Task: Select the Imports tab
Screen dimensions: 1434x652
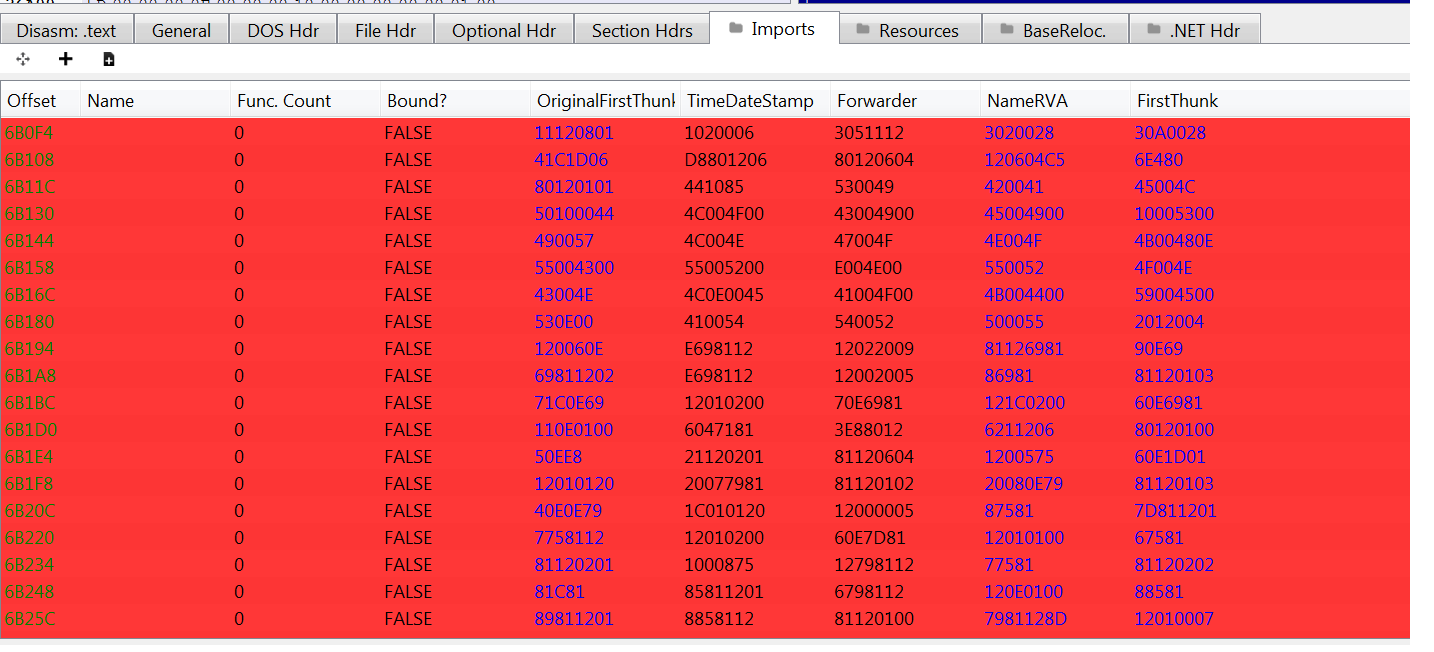Action: (x=774, y=28)
